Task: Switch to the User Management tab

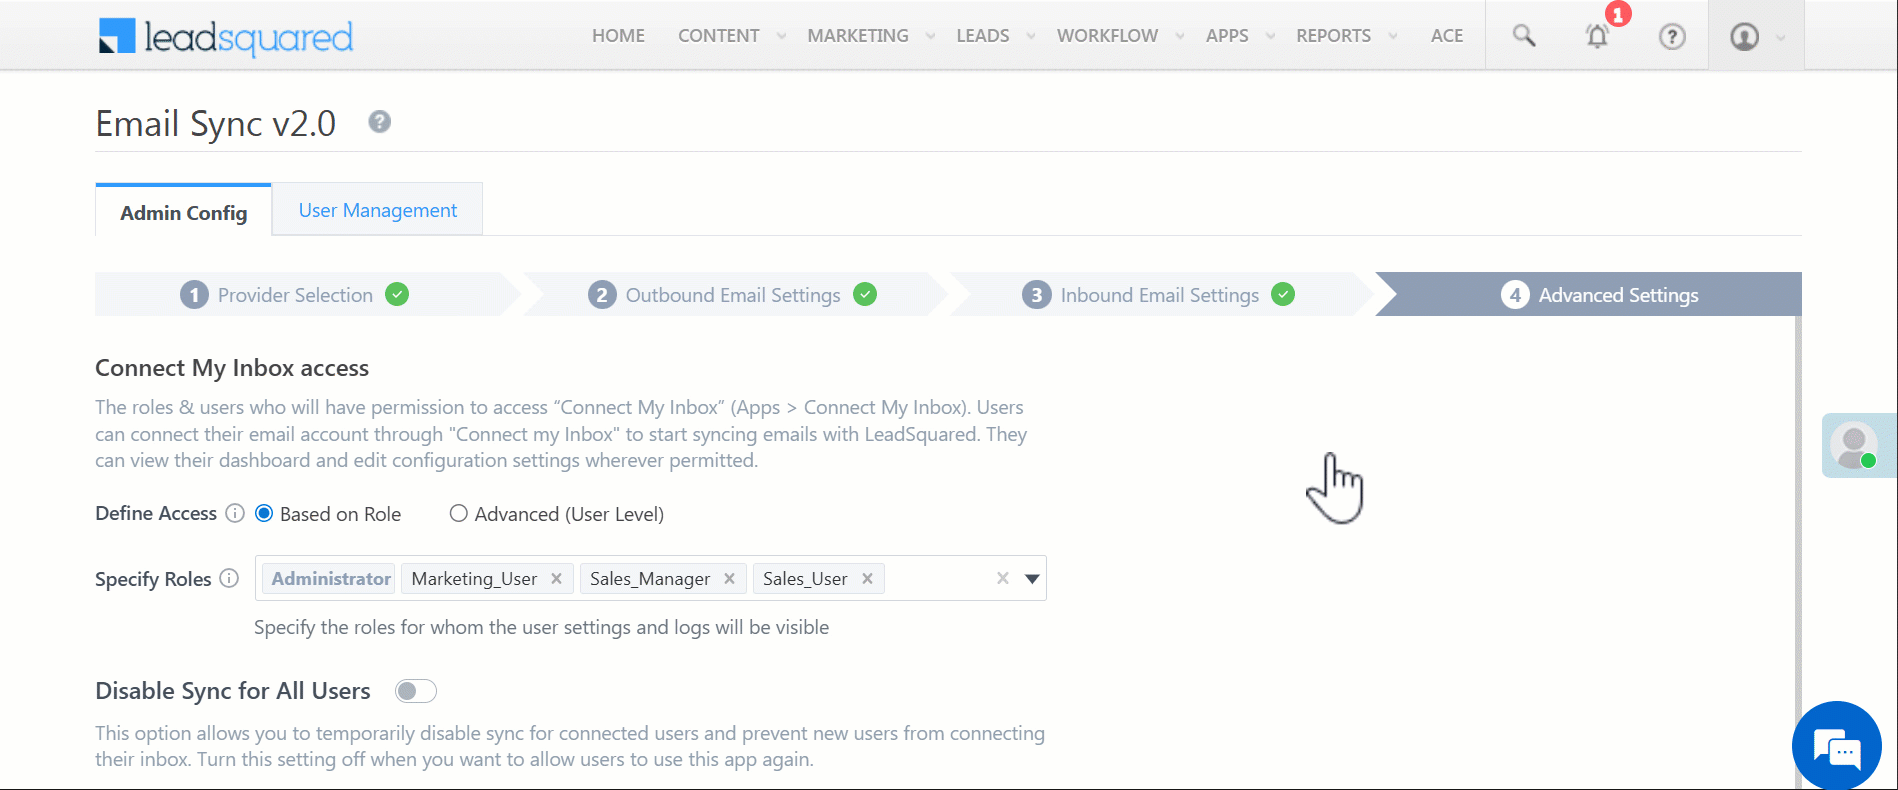Action: point(378,210)
